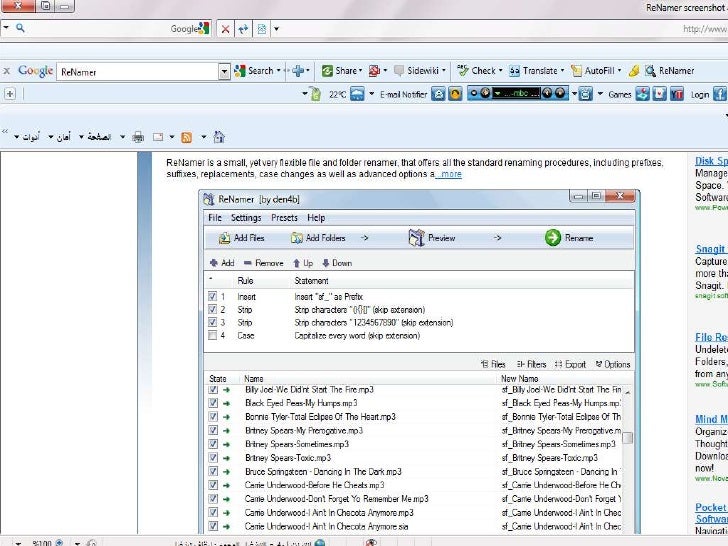Expand the Search button dropdown arrow

pos(279,71)
